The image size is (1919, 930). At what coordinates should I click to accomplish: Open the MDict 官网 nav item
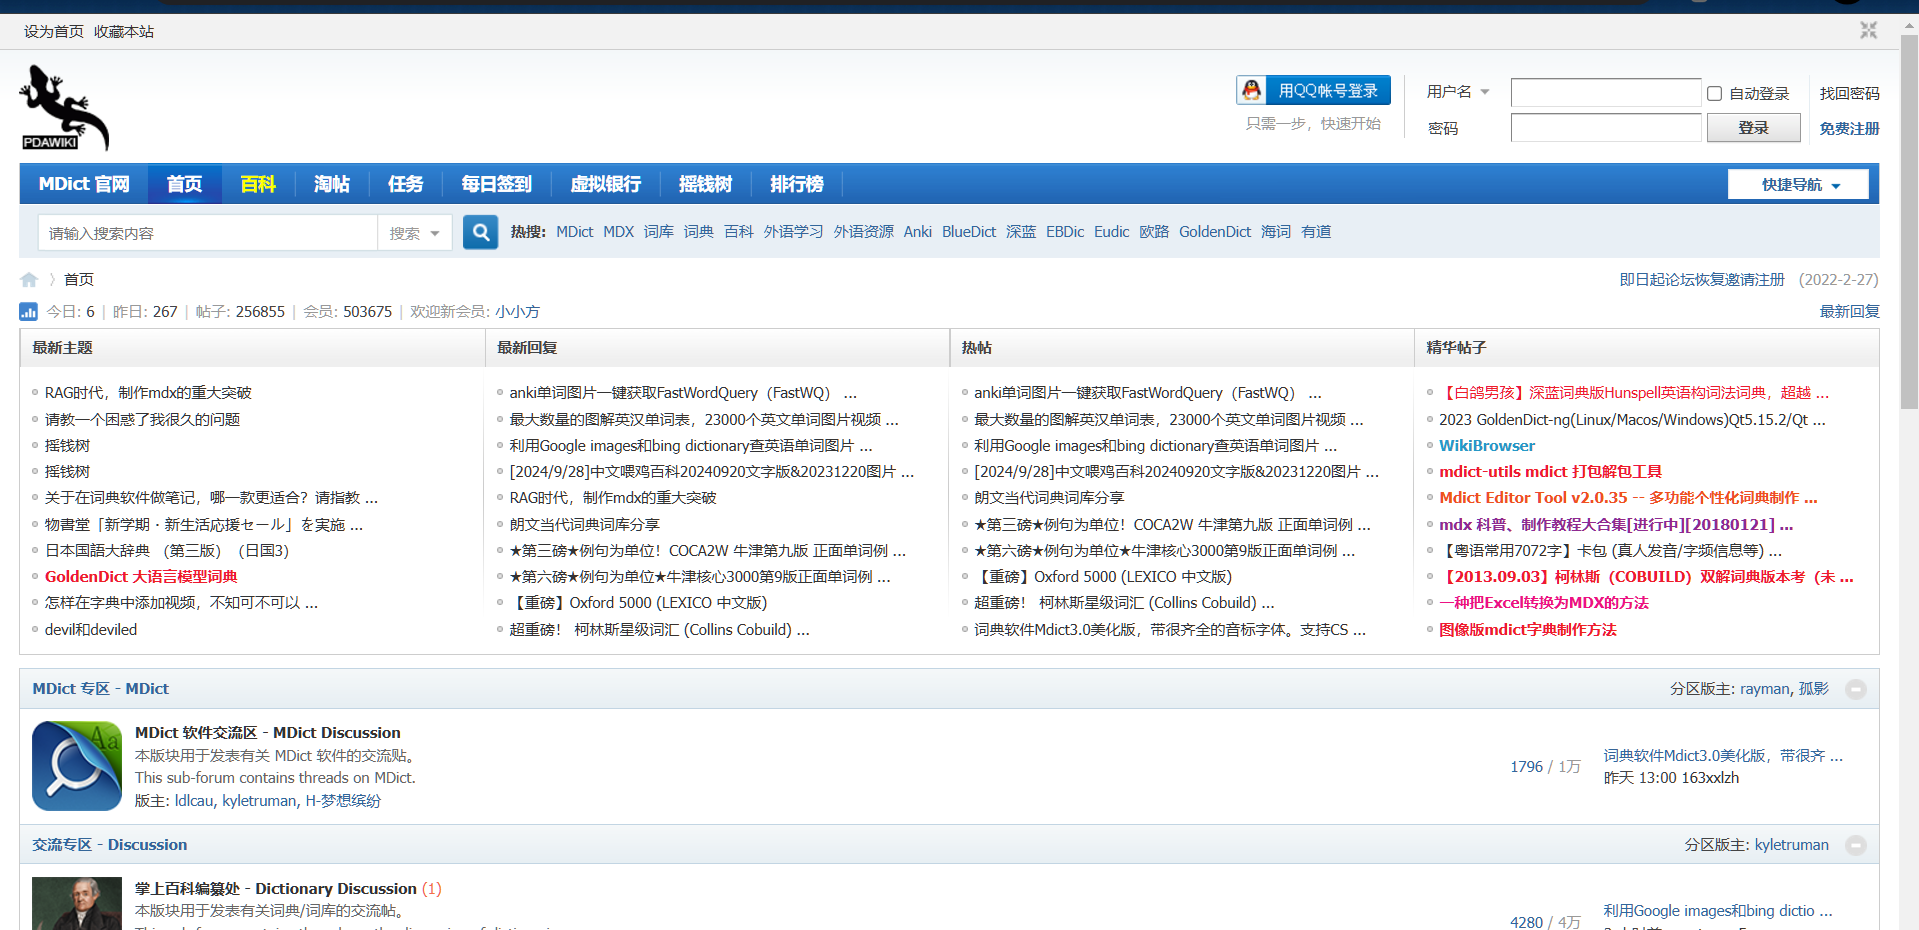click(x=84, y=184)
